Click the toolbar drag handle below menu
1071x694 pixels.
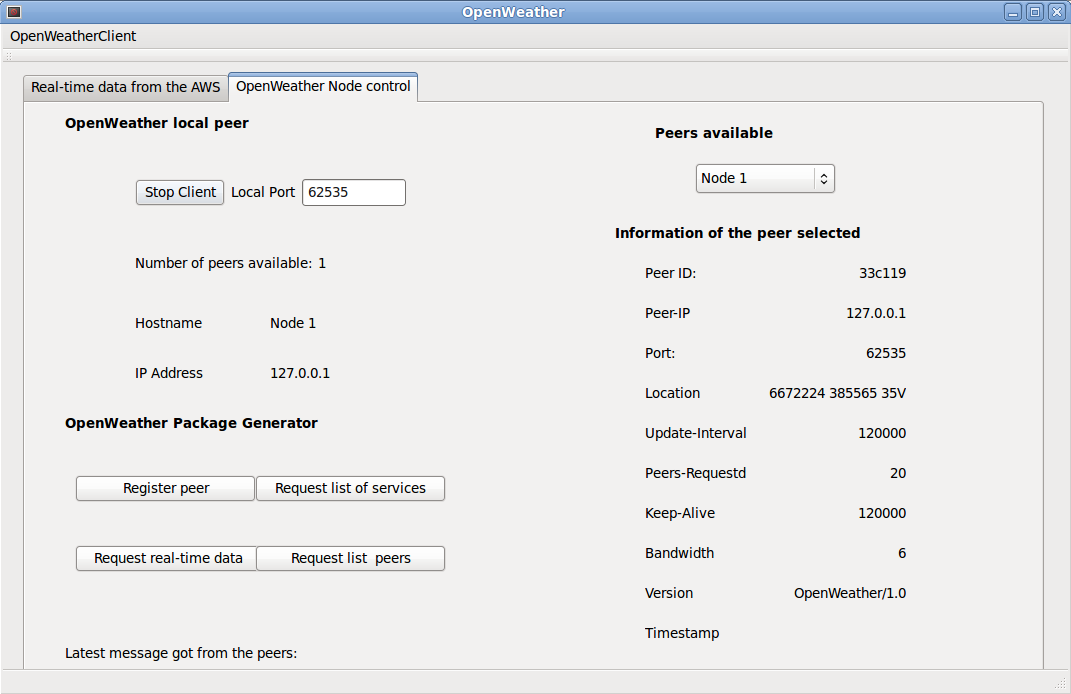8,56
